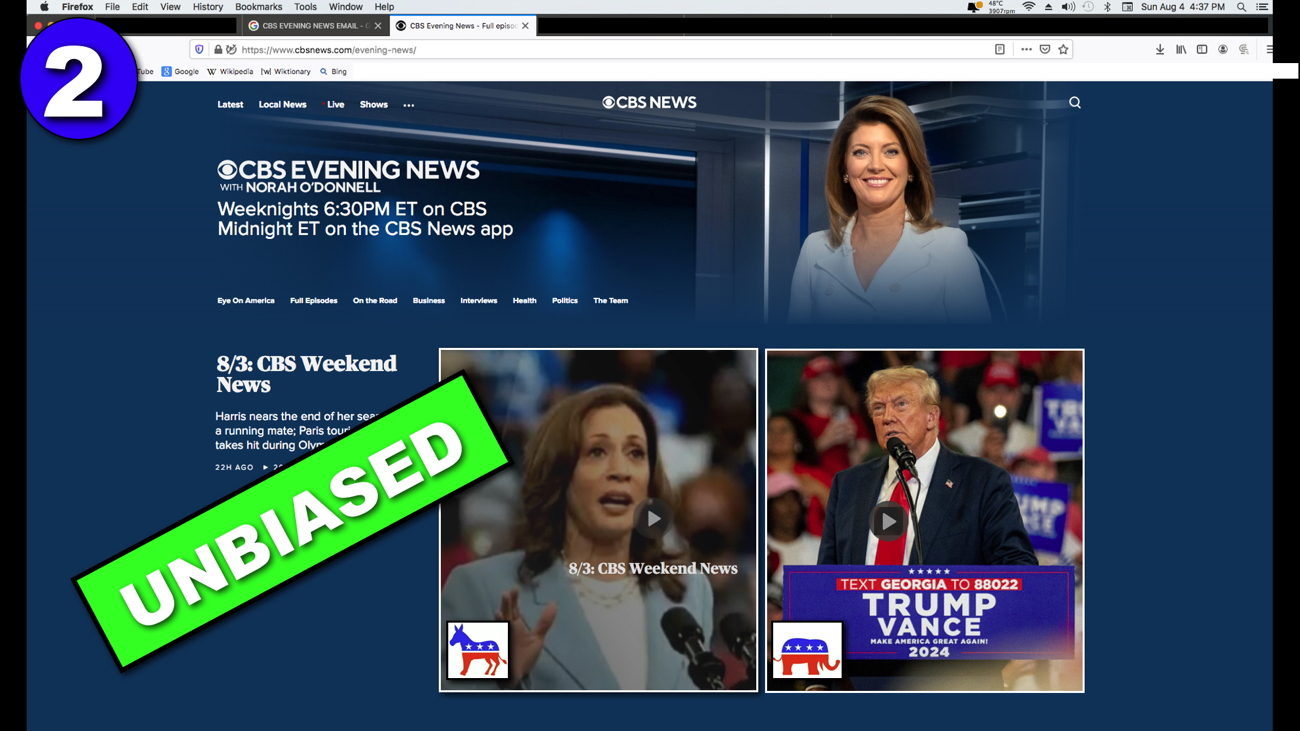The image size is (1300, 731).
Task: Click the CBS Evening News show logo
Action: coord(348,176)
